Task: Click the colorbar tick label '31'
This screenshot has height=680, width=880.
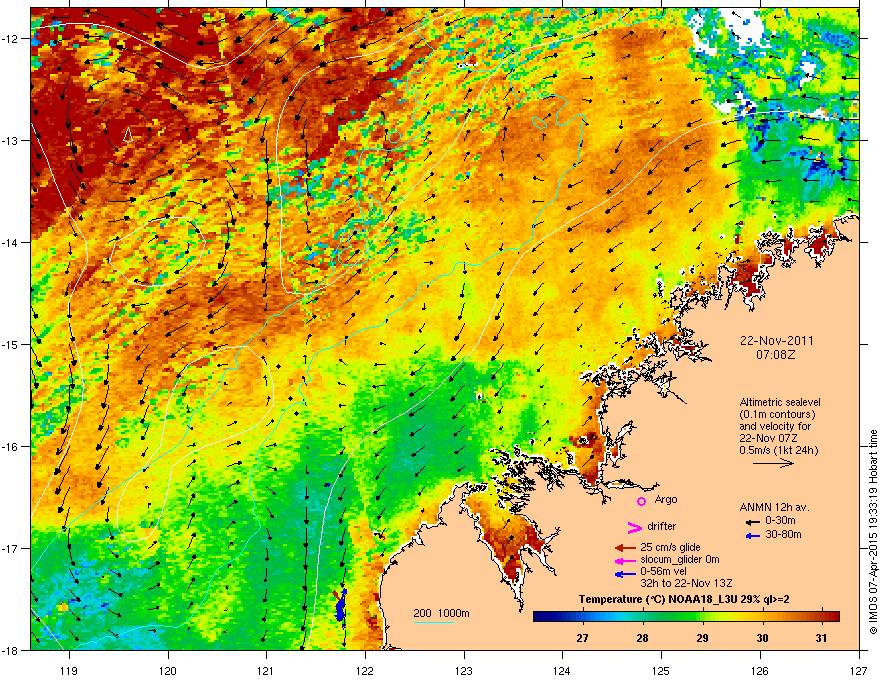Action: [x=822, y=638]
